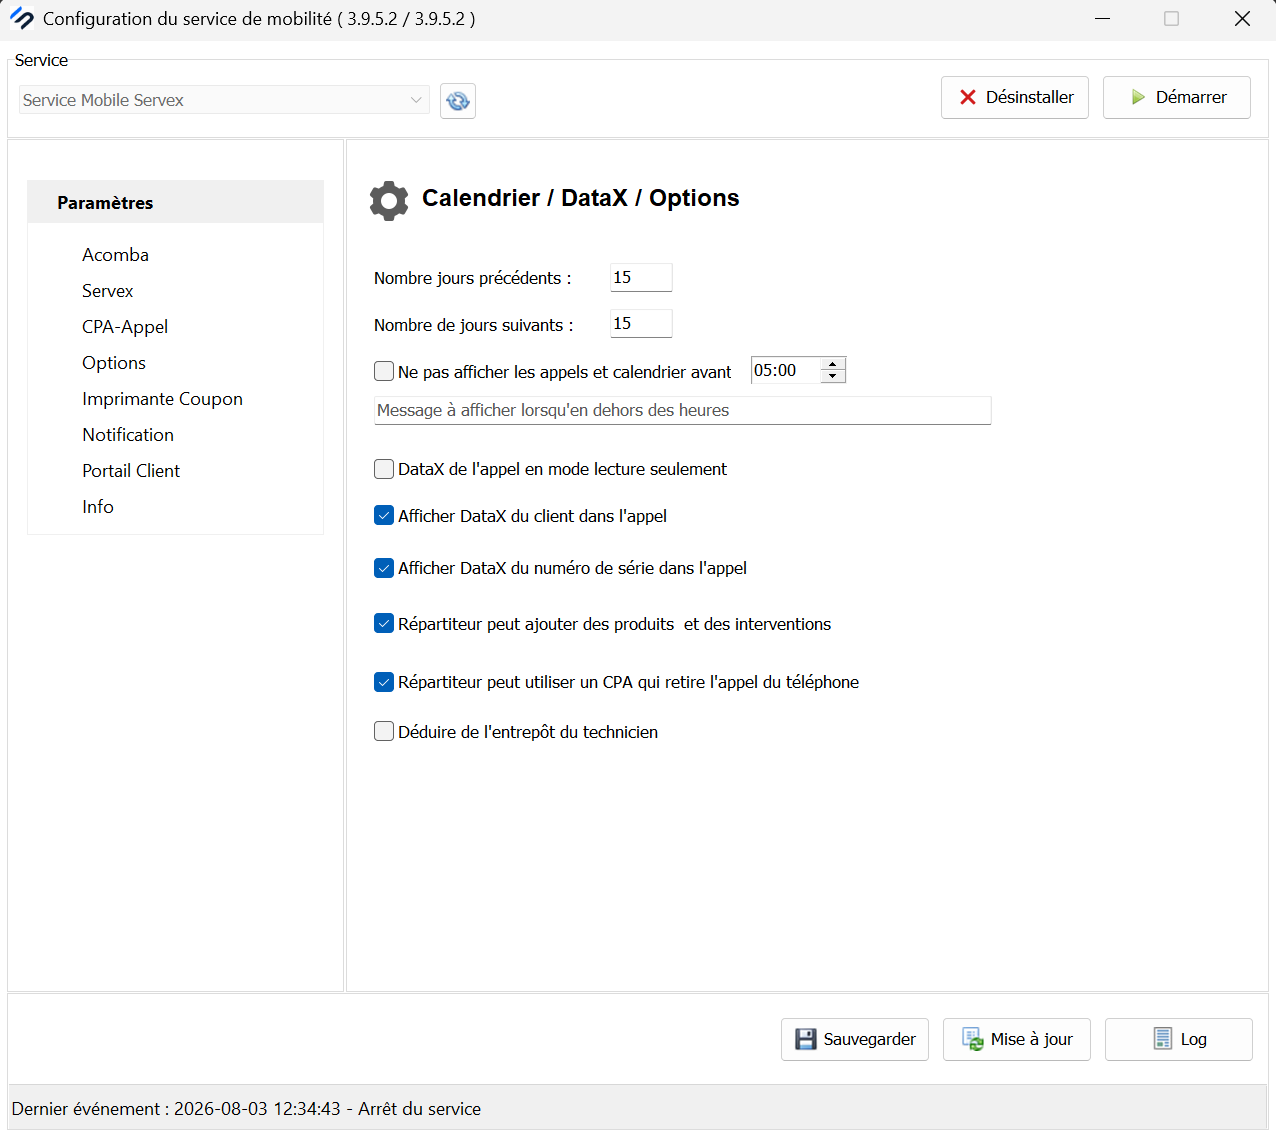This screenshot has width=1276, height=1131.
Task: Click the Nombre jours précédents field
Action: coord(641,277)
